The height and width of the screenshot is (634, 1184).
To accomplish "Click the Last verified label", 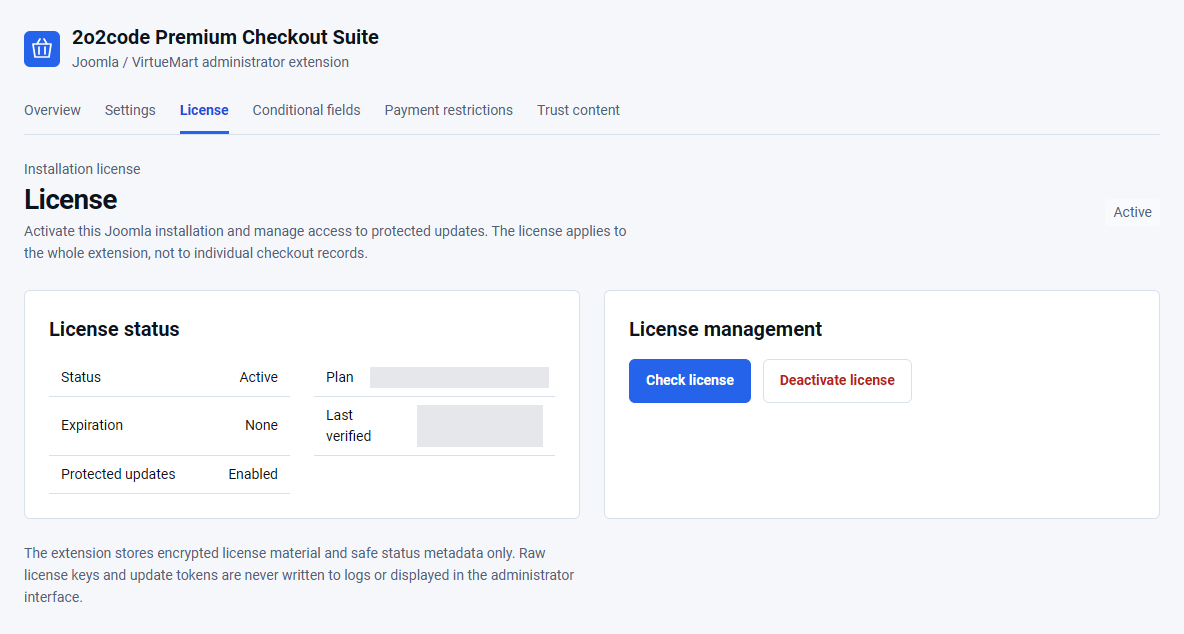I will tap(348, 426).
